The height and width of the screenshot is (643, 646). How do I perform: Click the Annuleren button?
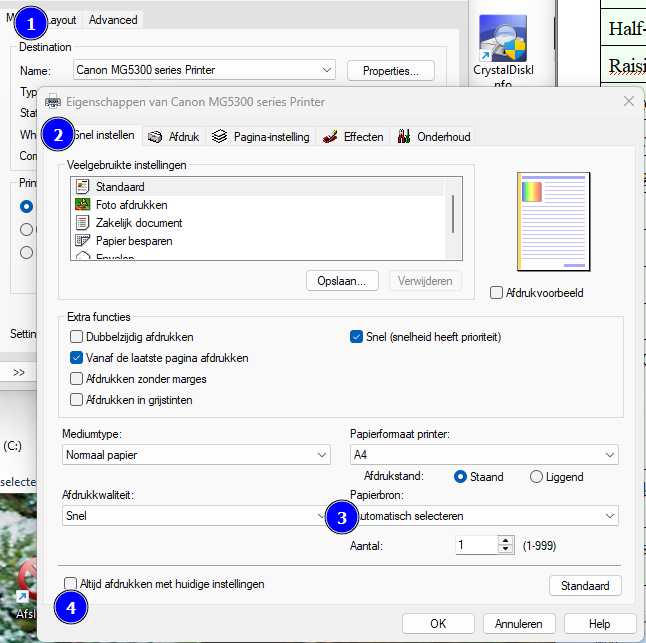[x=519, y=624]
